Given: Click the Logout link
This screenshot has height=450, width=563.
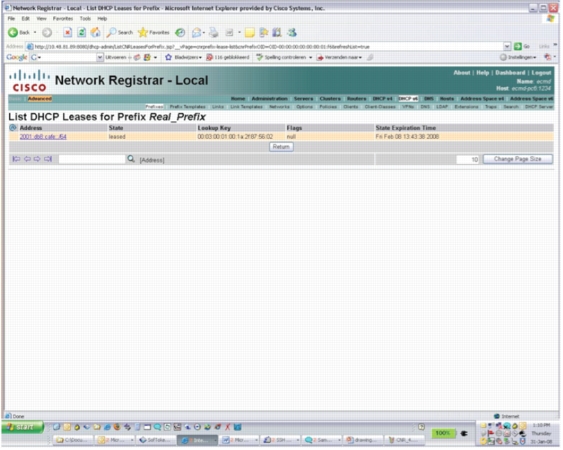Looking at the screenshot, I should [x=541, y=73].
